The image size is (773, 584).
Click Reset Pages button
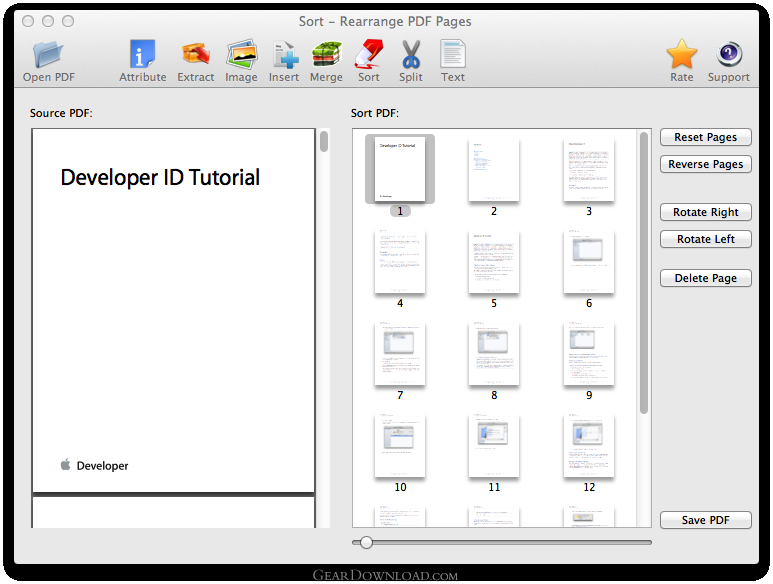pyautogui.click(x=705, y=137)
